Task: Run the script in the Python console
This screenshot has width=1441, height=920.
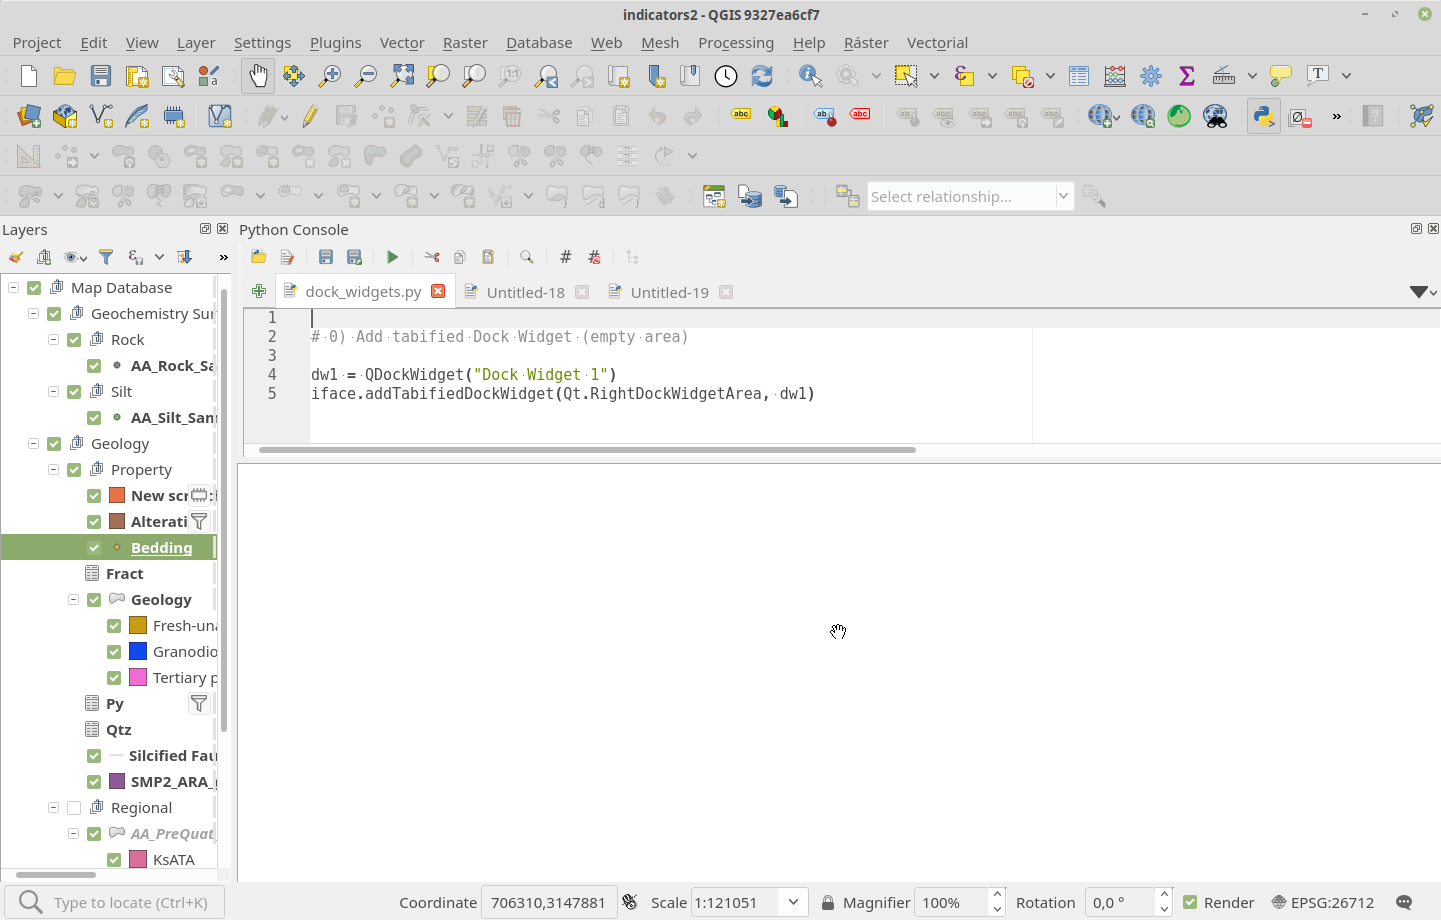Action: tap(392, 257)
